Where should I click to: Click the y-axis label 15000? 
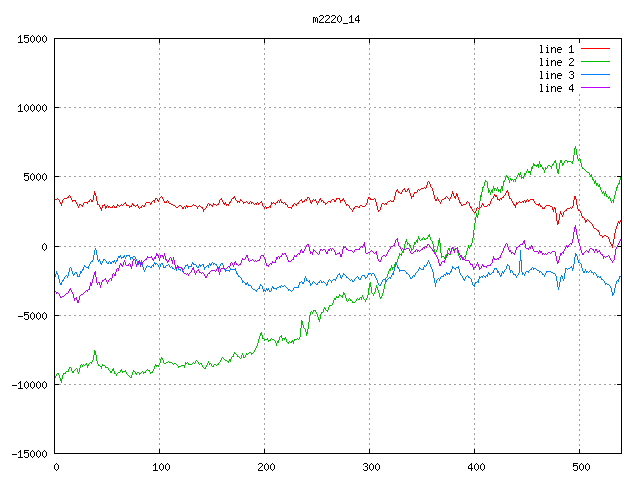pyautogui.click(x=32, y=39)
